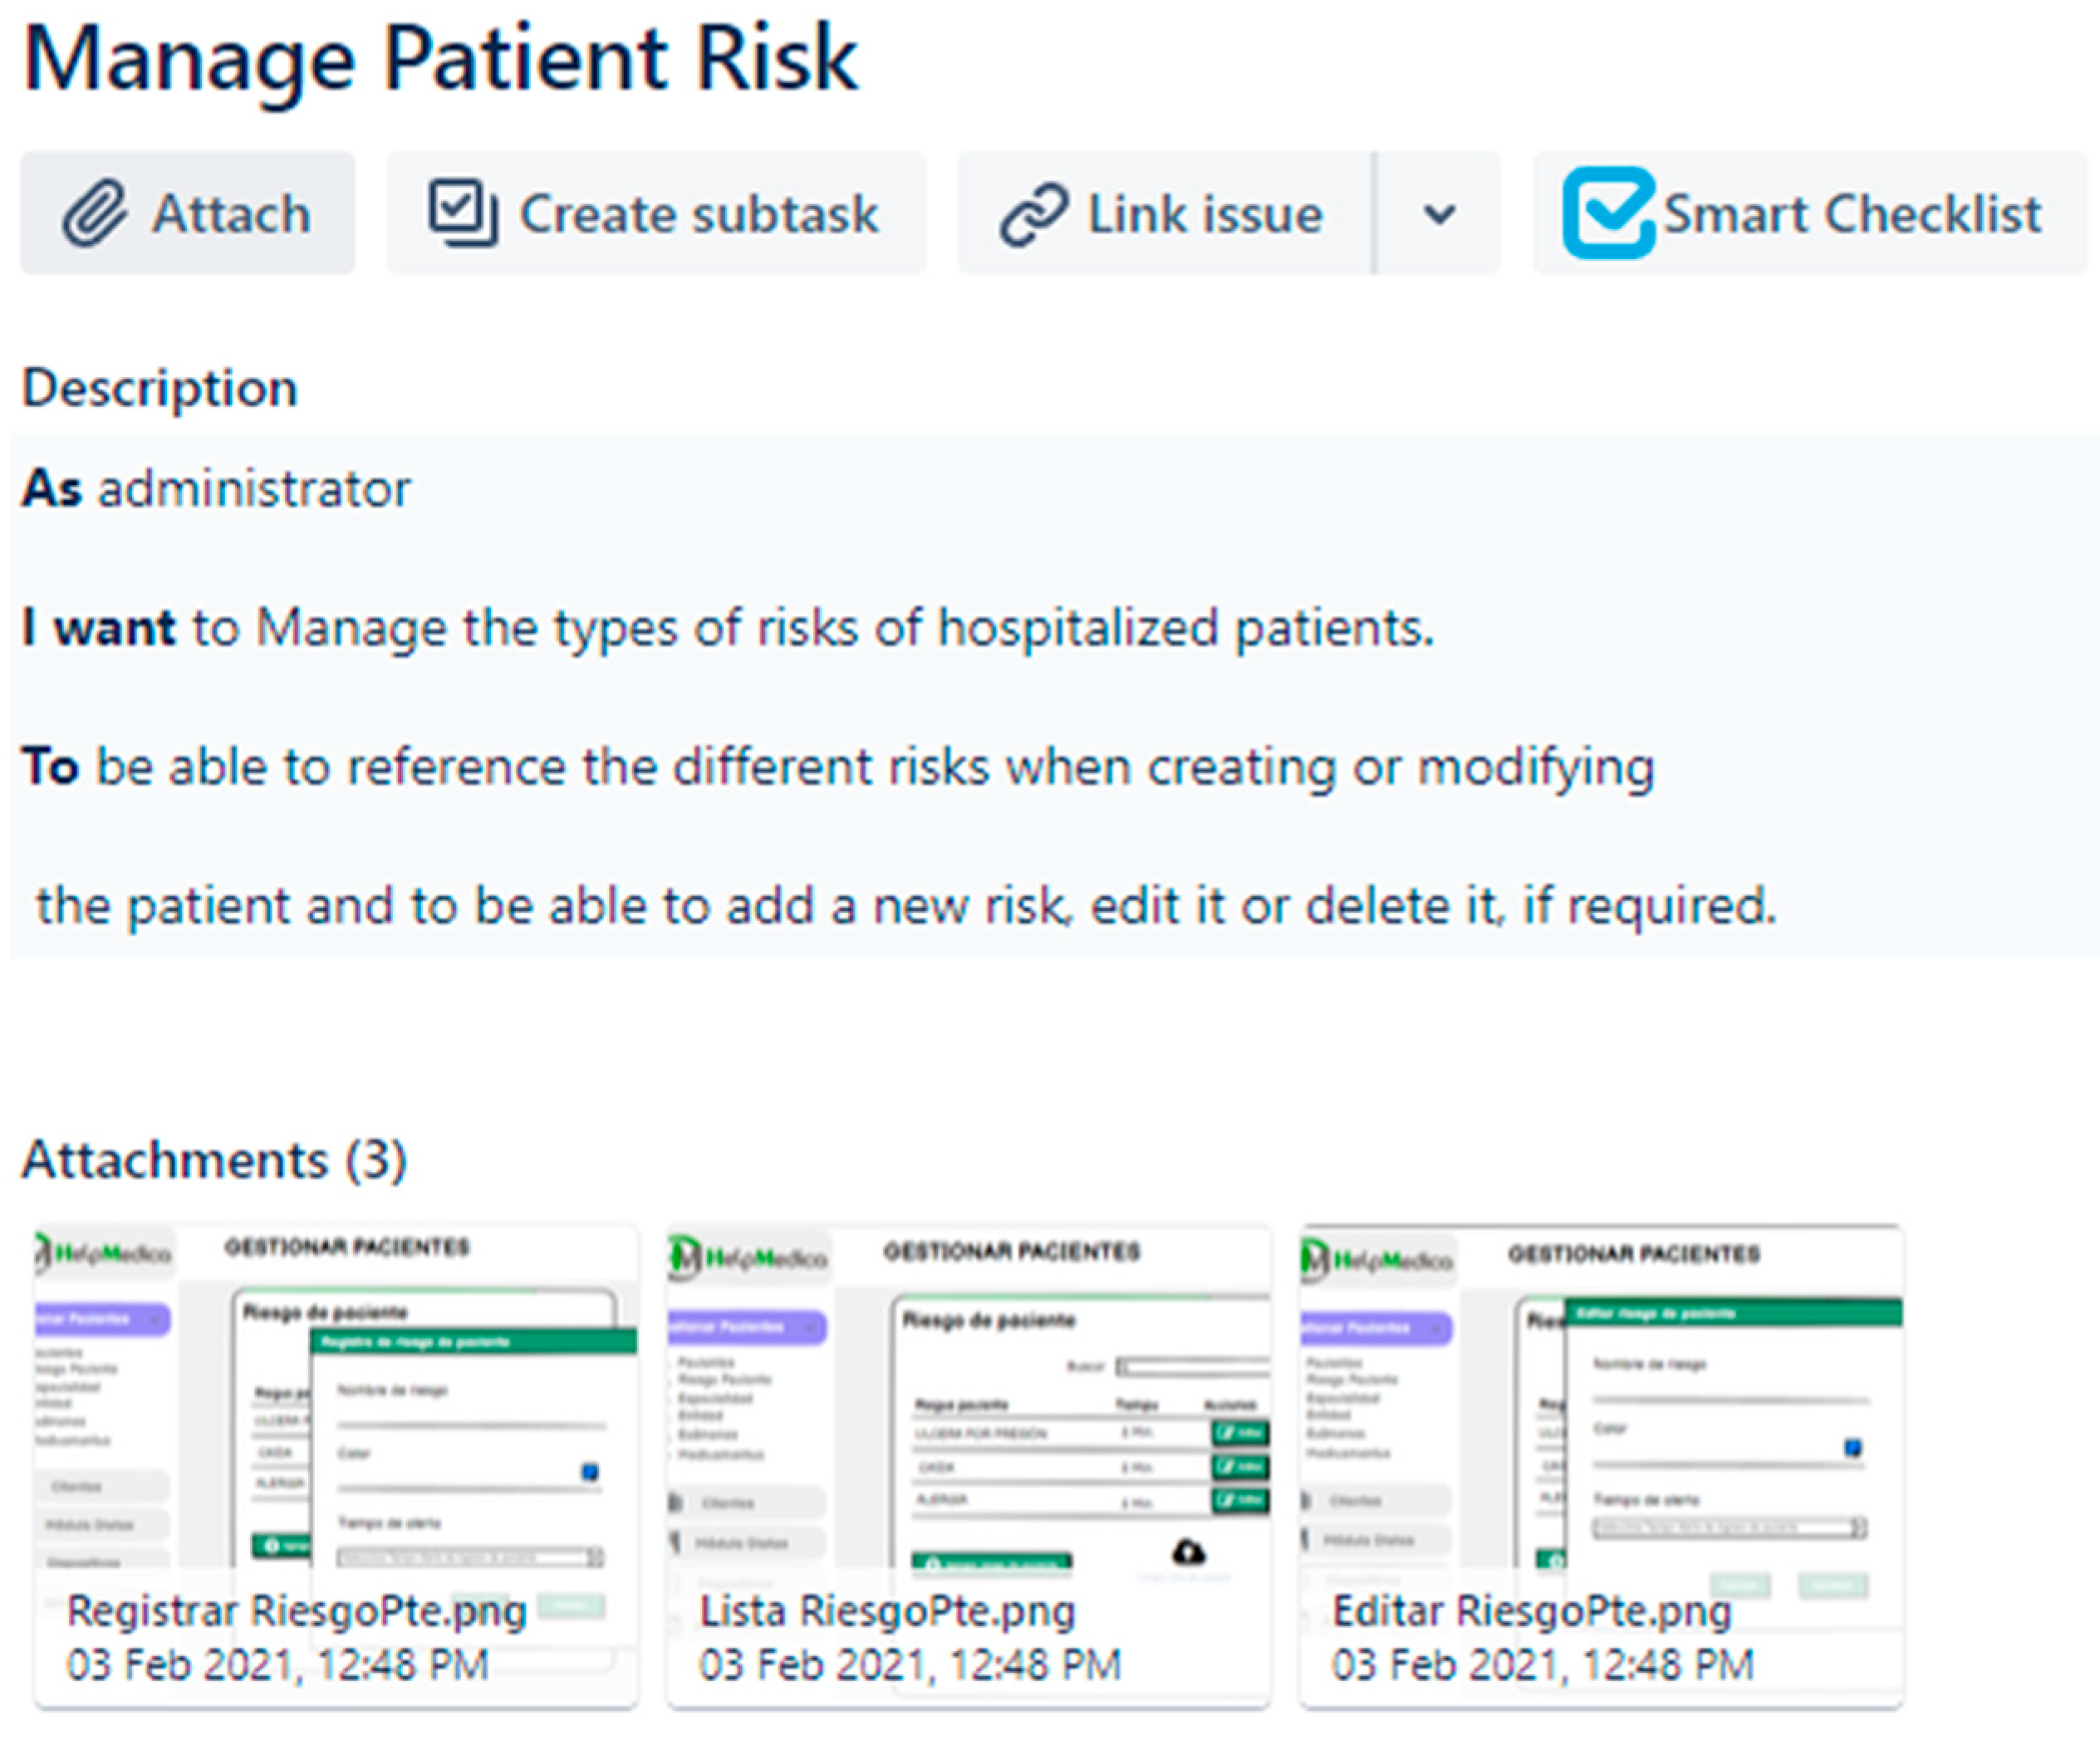Viewport: 2100px width, 1750px height.
Task: Open Editar RiesgoPte.png file name
Action: [x=1531, y=1611]
